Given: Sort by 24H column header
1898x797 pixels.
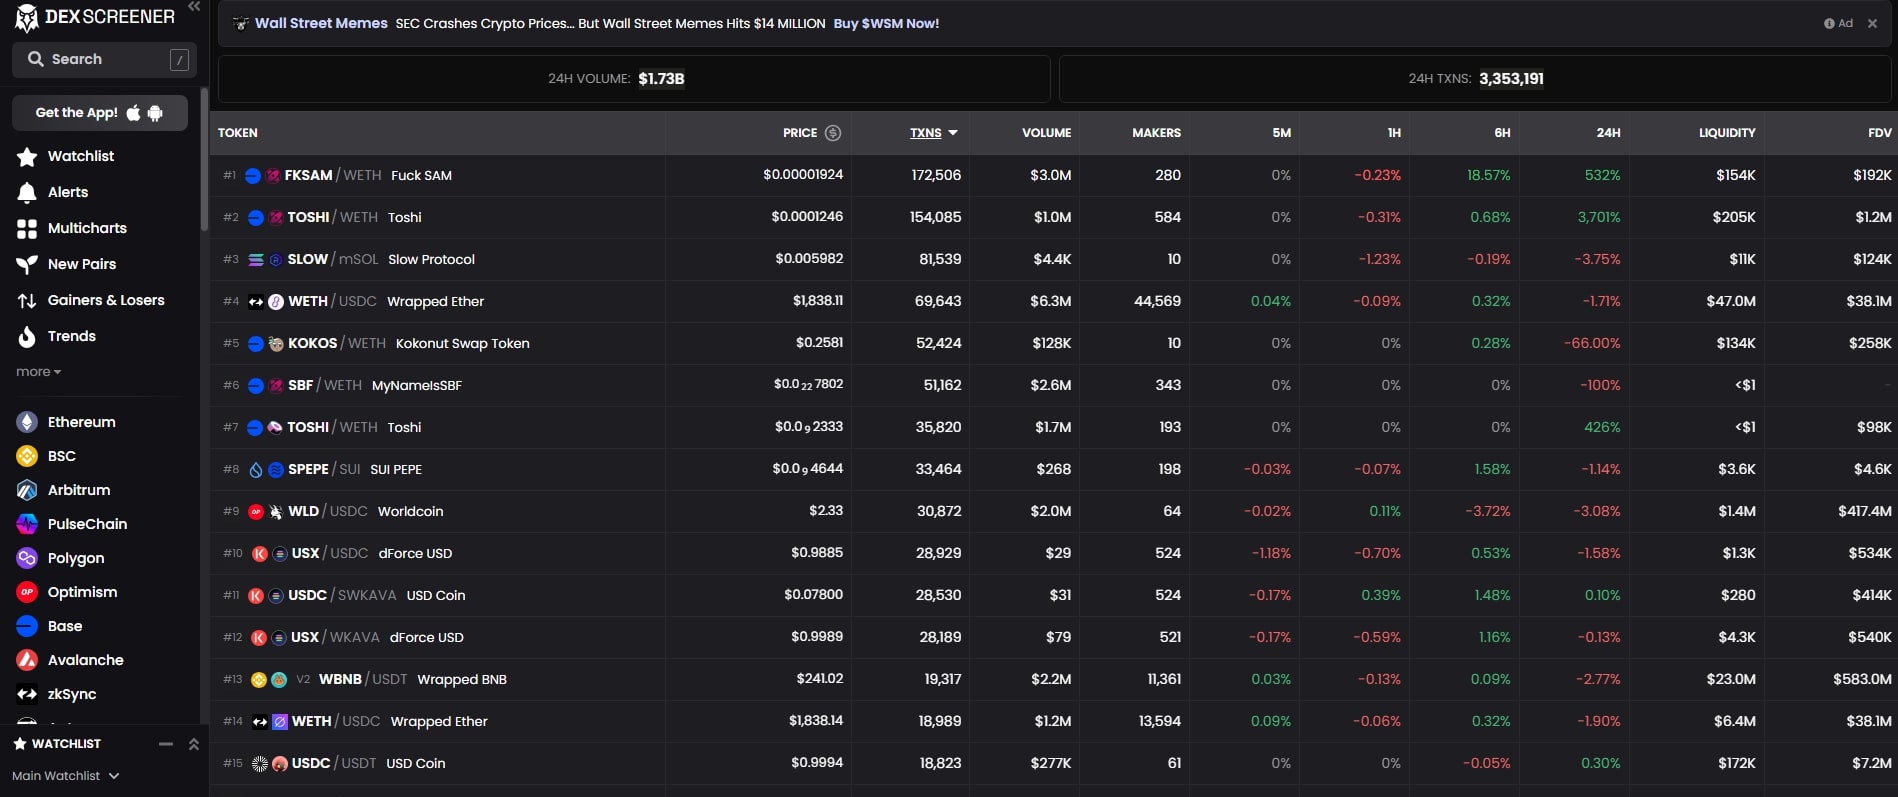Looking at the screenshot, I should (x=1608, y=133).
